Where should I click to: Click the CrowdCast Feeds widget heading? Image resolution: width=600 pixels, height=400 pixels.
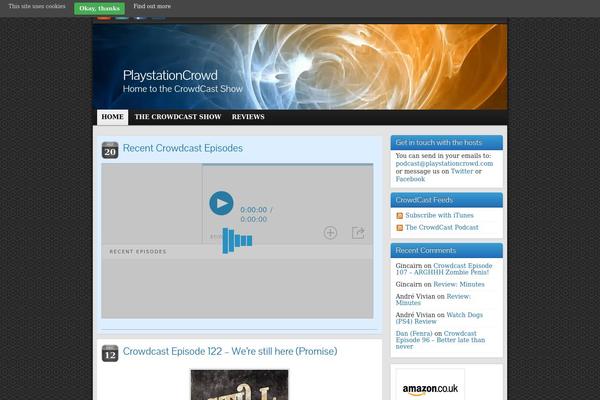tap(424, 200)
